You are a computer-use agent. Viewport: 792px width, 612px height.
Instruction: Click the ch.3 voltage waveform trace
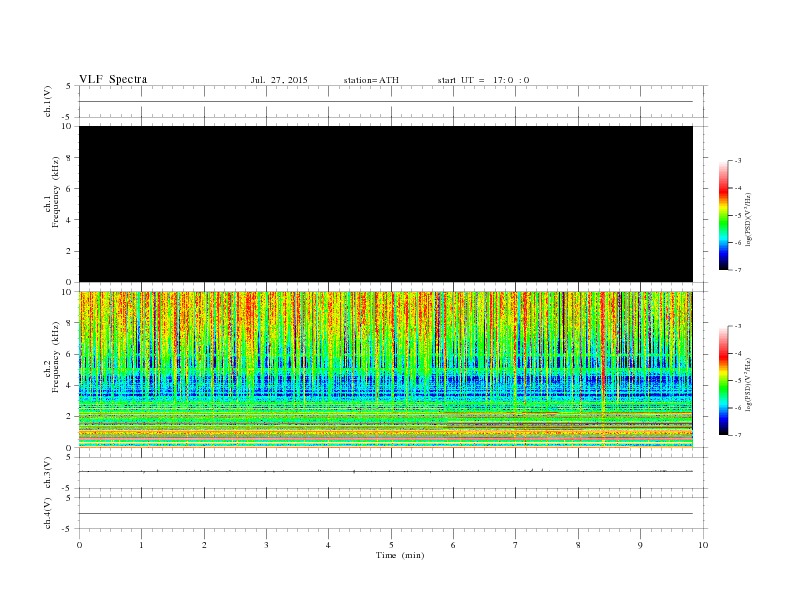pos(386,471)
